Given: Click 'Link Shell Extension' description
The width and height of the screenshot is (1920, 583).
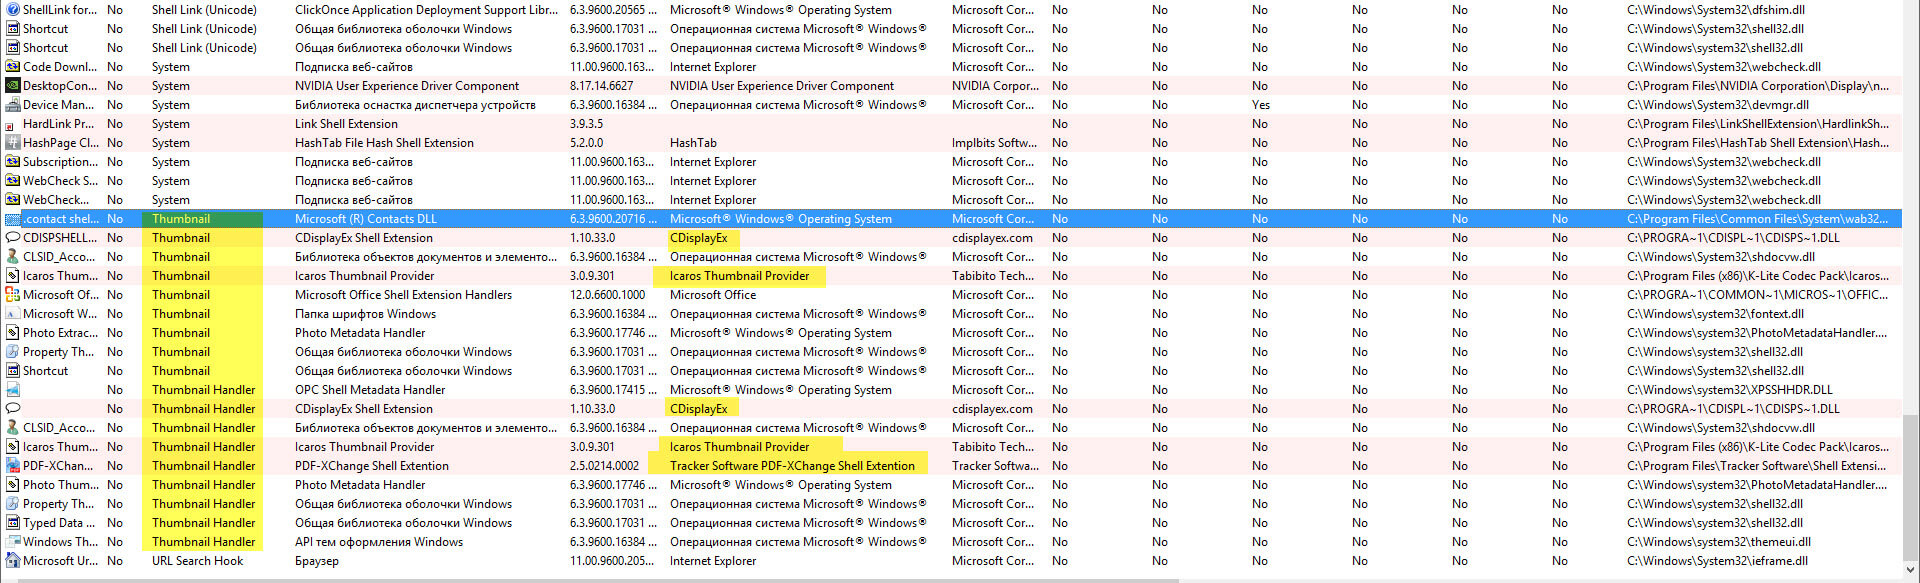Looking at the screenshot, I should click(x=346, y=124).
